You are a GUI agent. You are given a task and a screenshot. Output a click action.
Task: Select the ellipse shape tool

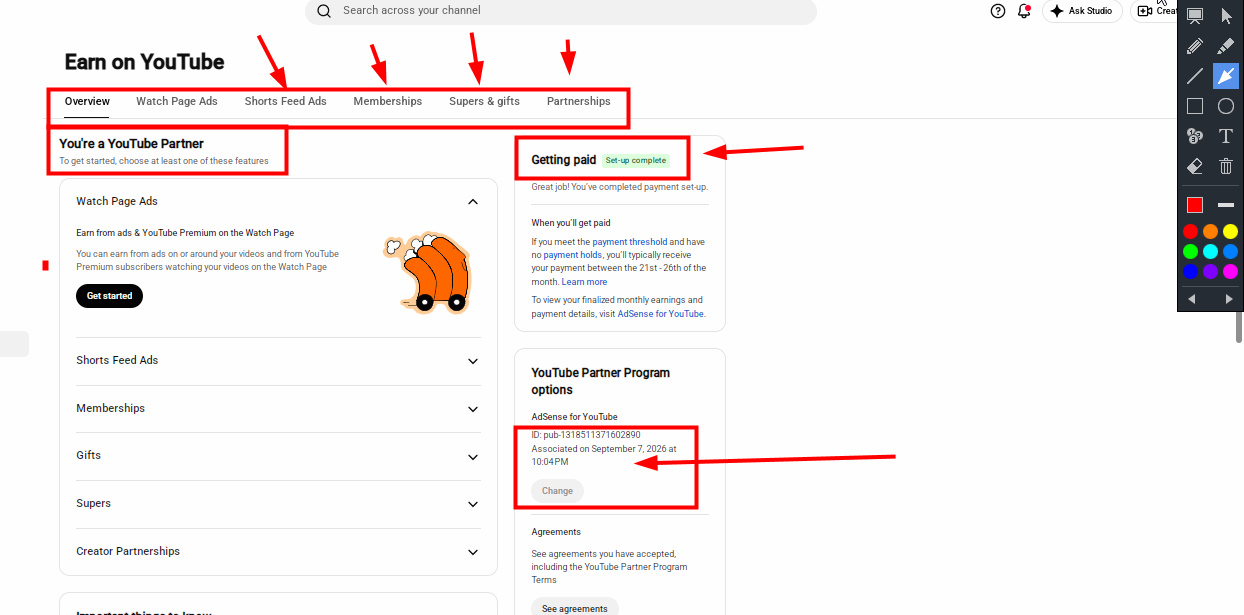pos(1226,106)
